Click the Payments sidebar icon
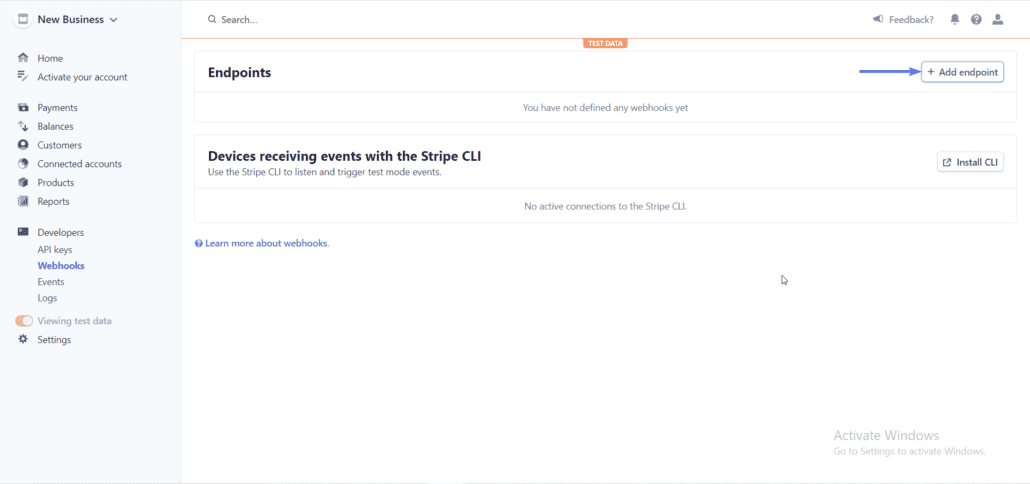The image size is (1030, 484). 23,108
